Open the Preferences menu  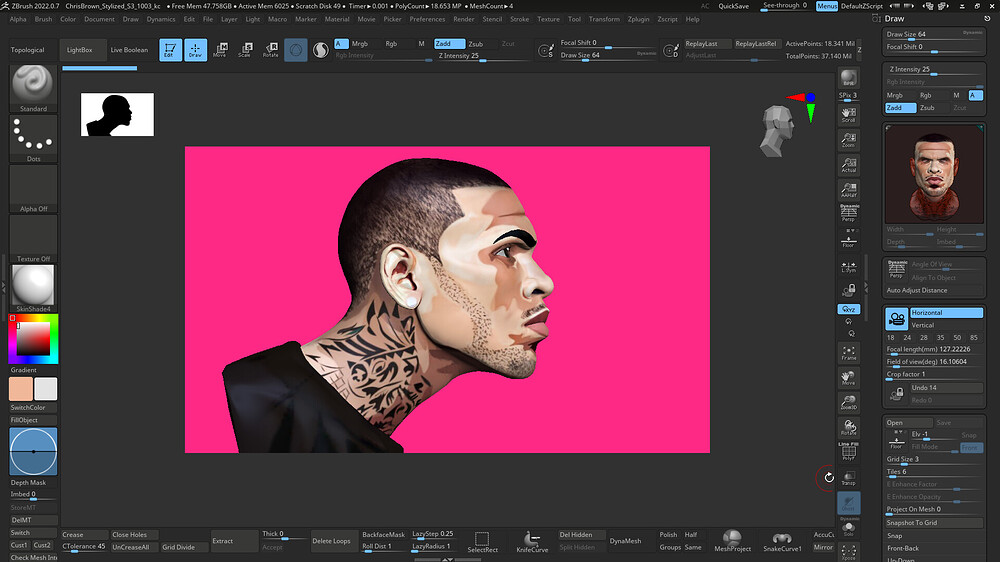427,19
